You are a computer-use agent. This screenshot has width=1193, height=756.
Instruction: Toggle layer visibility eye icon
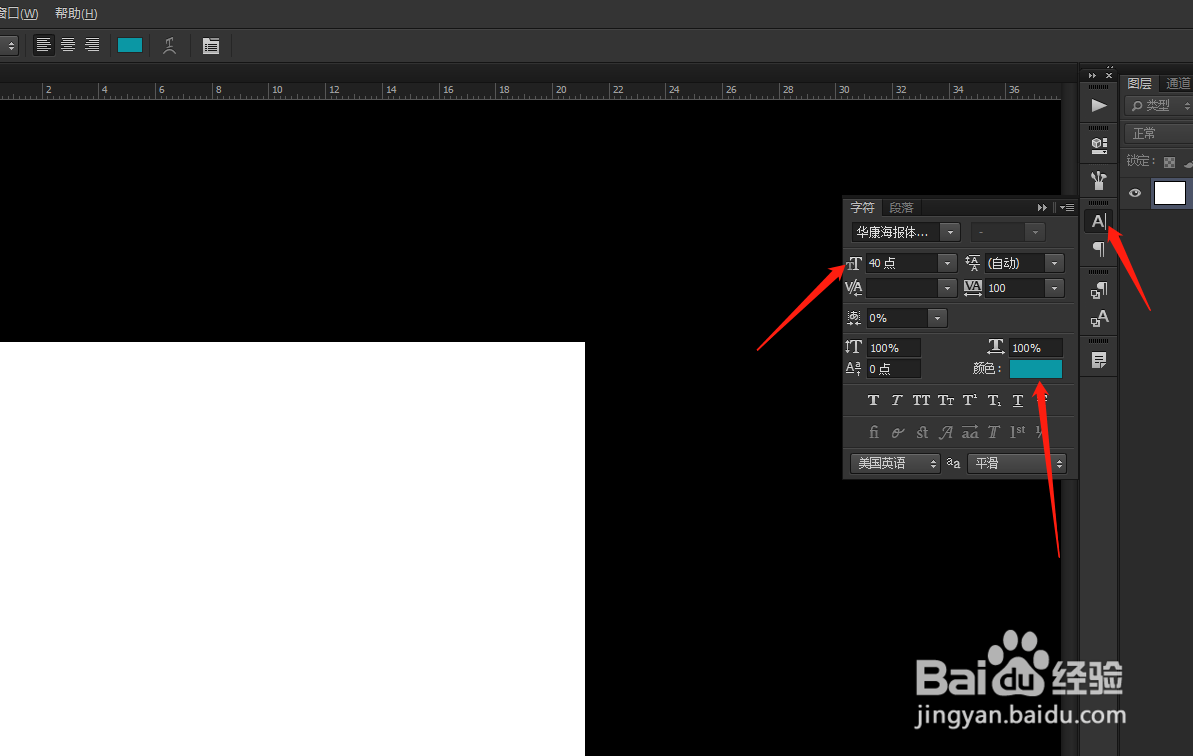click(x=1134, y=193)
